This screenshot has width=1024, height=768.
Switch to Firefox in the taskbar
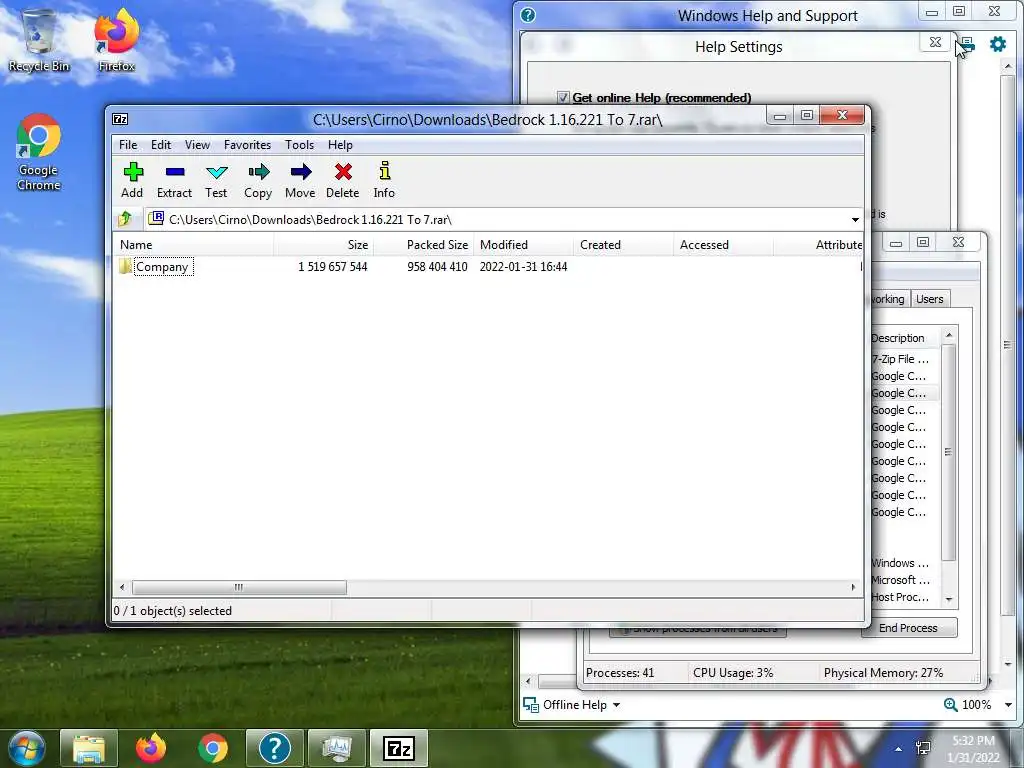tap(151, 748)
